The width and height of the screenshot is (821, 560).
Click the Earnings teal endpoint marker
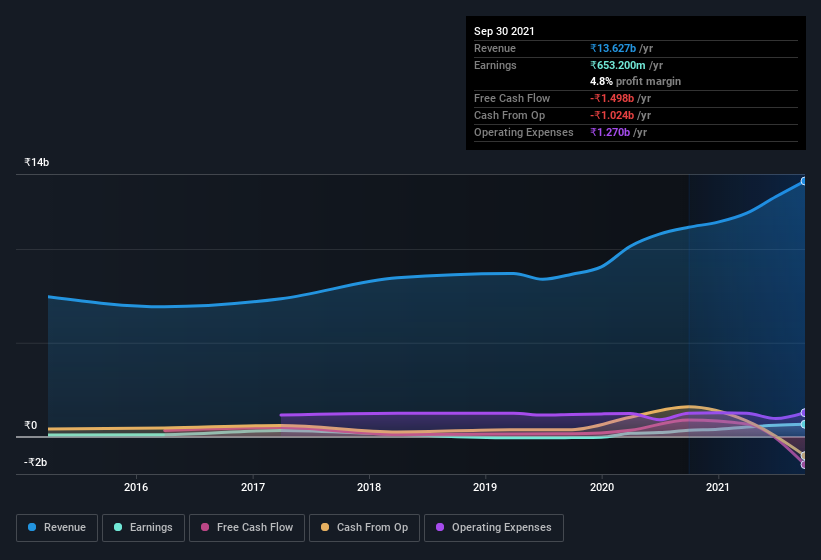click(804, 424)
